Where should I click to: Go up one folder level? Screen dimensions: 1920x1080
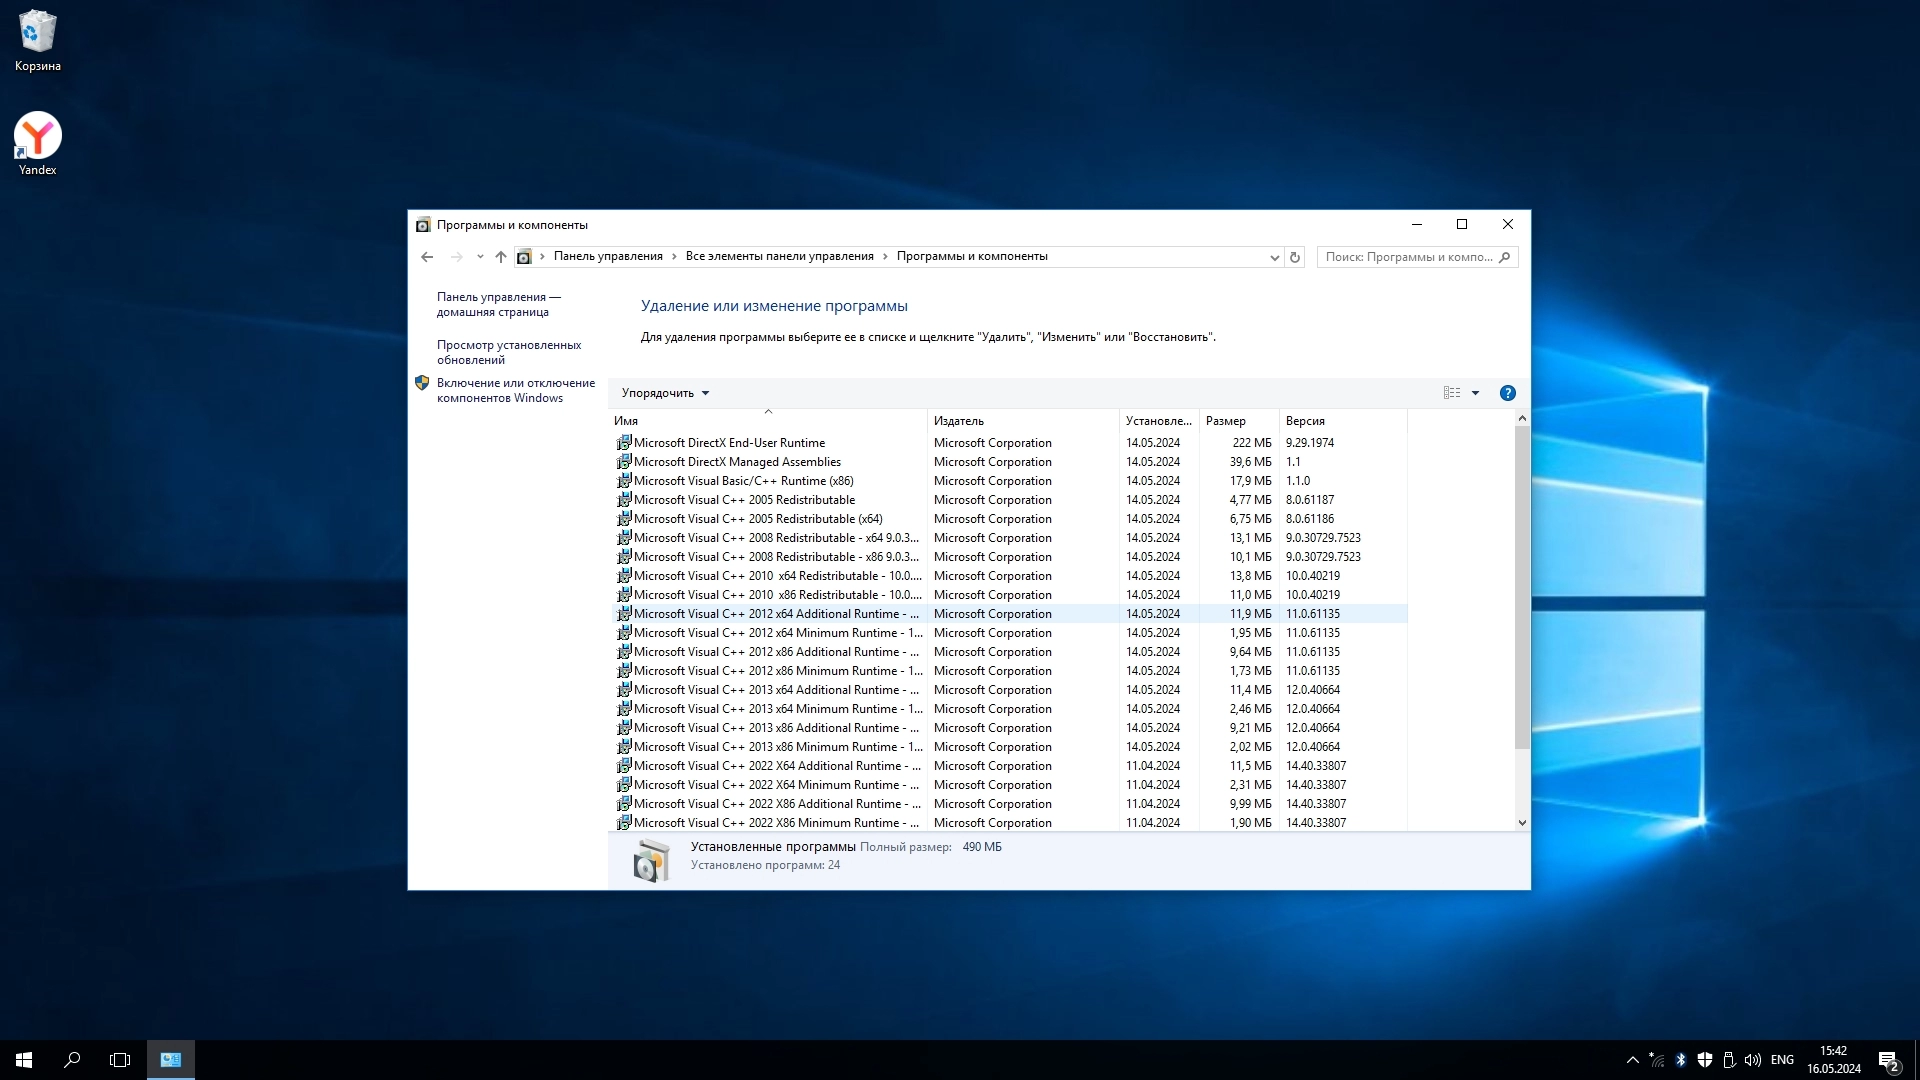pyautogui.click(x=501, y=257)
